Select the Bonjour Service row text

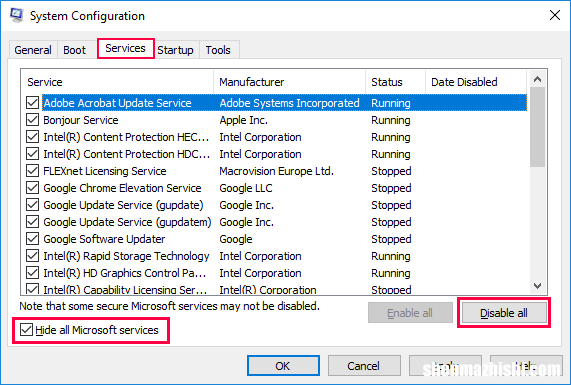point(80,120)
